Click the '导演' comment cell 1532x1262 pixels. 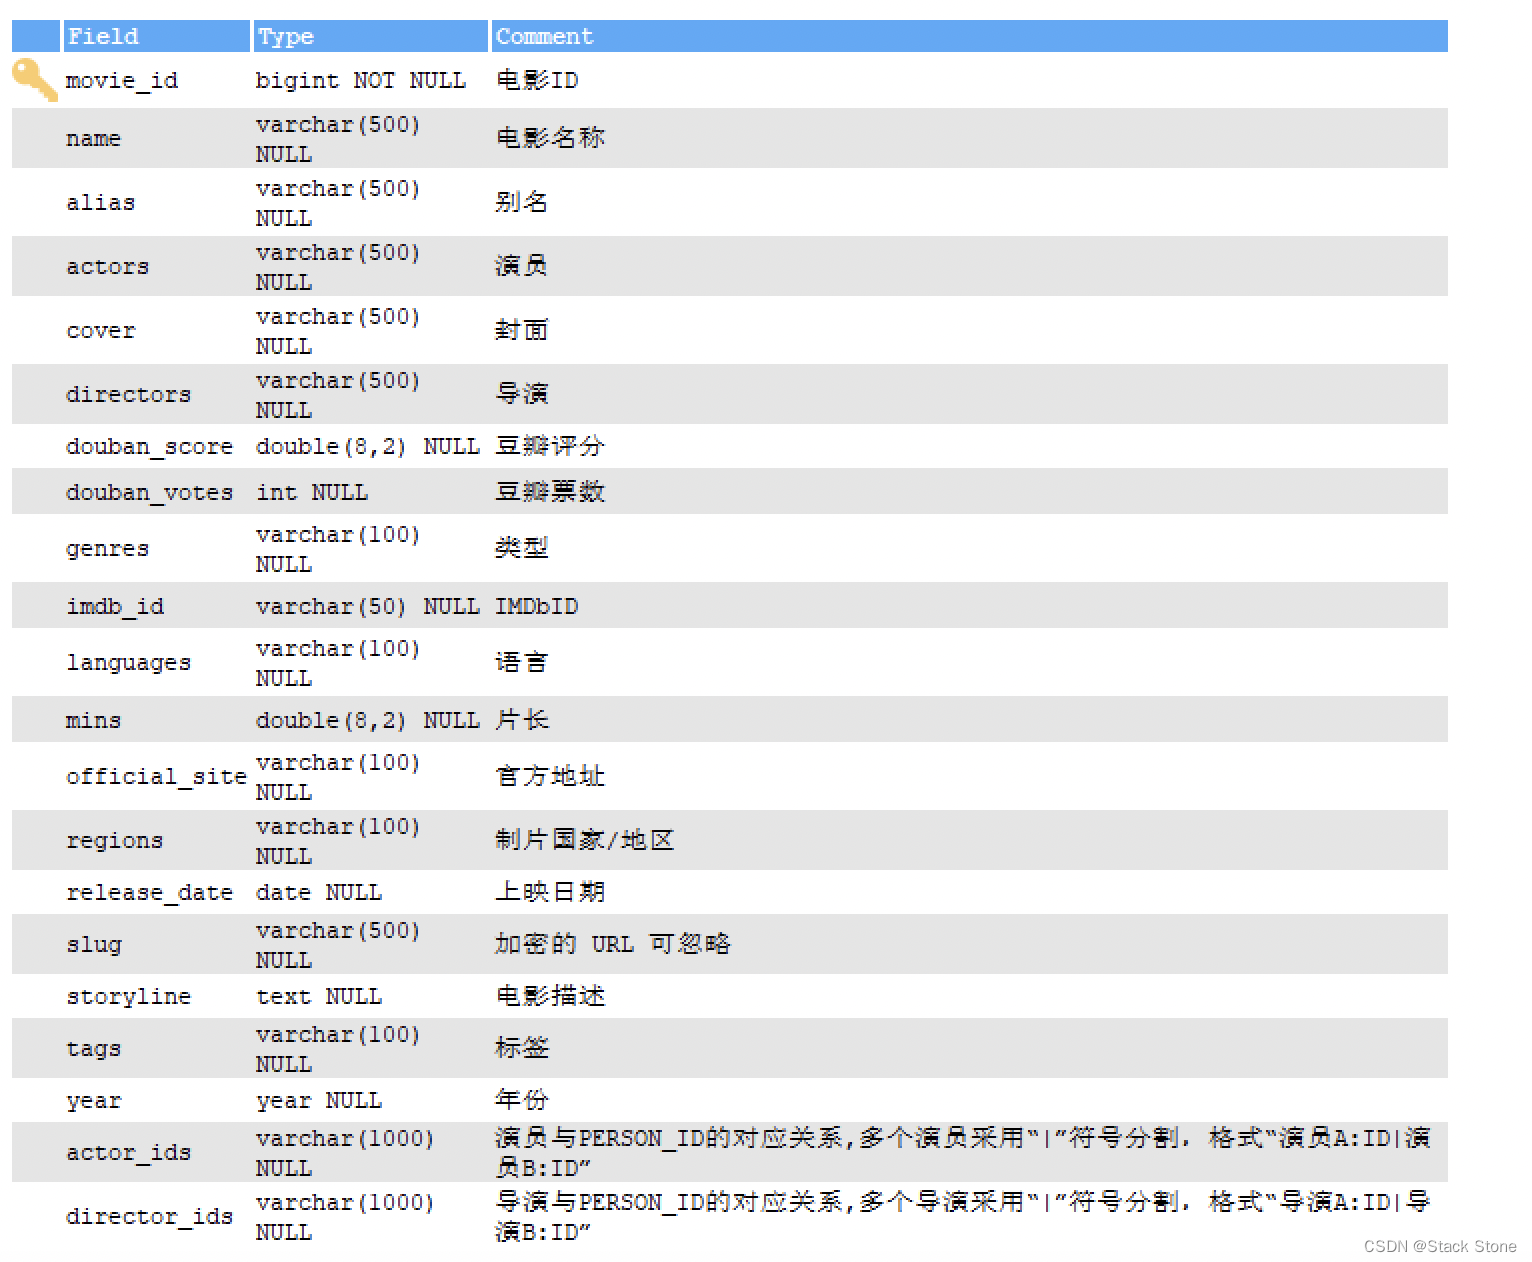[522, 394]
